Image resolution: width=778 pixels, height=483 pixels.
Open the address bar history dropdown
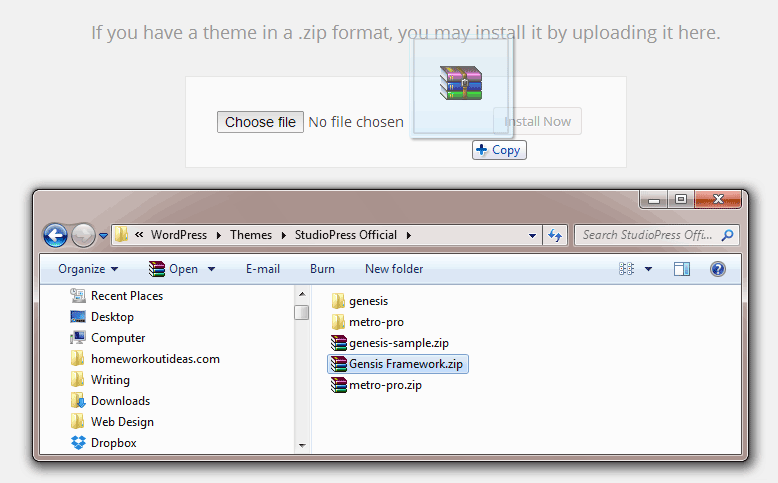click(532, 235)
